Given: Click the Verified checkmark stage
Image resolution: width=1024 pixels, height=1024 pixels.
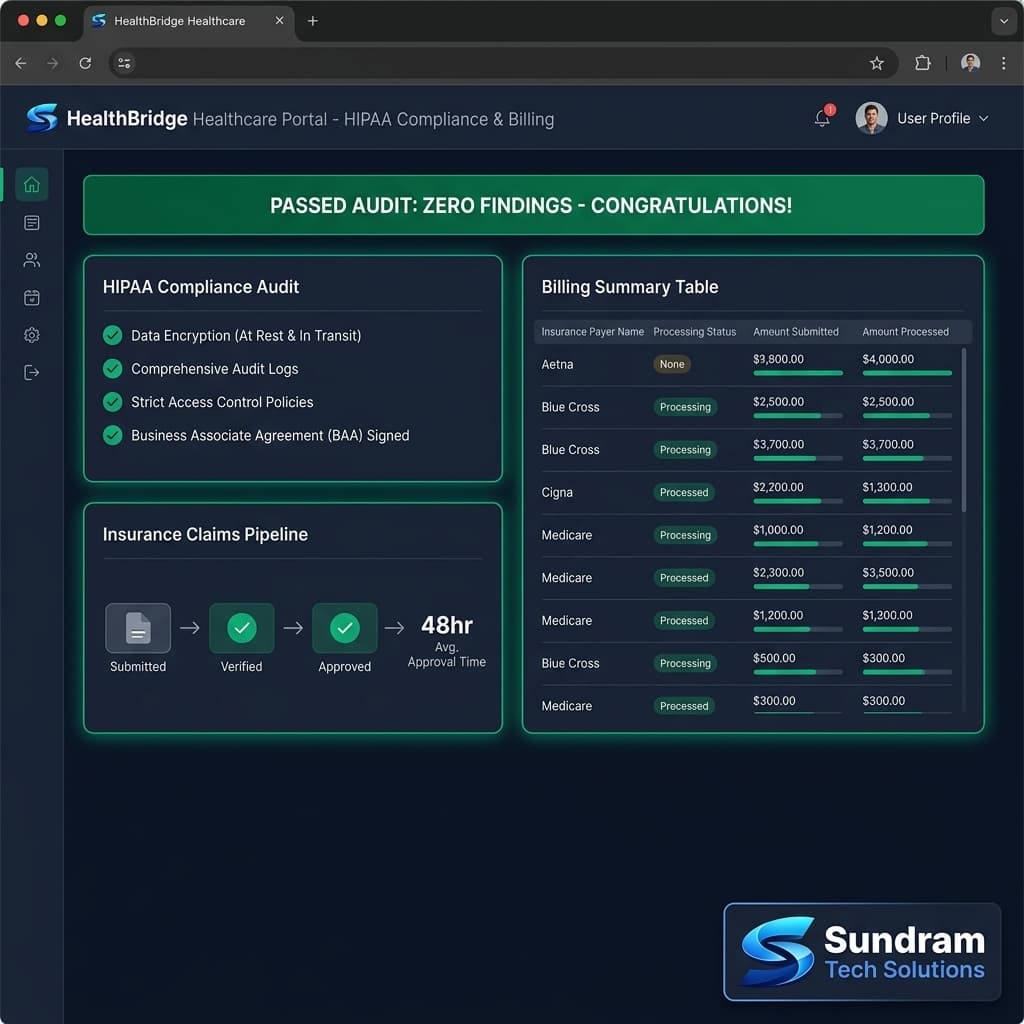Looking at the screenshot, I should pyautogui.click(x=242, y=628).
